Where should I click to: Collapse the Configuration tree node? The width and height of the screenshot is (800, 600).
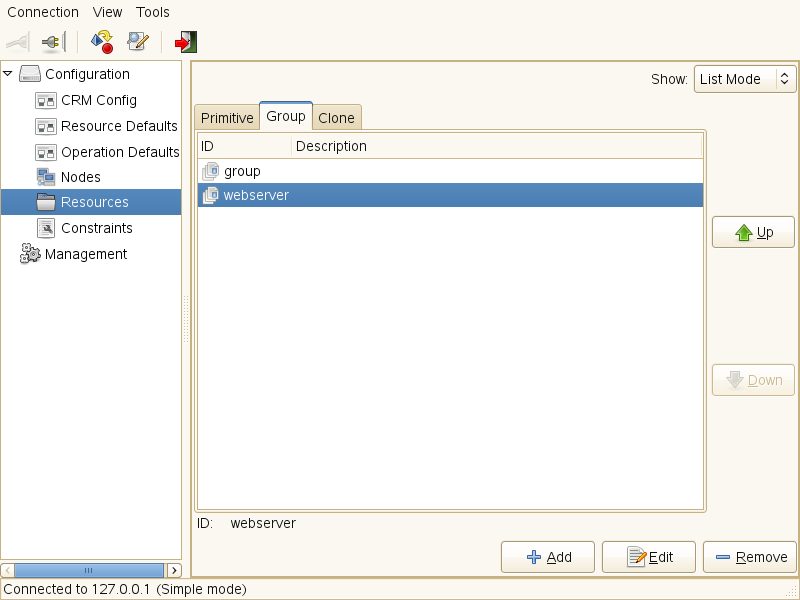pyautogui.click(x=8, y=74)
